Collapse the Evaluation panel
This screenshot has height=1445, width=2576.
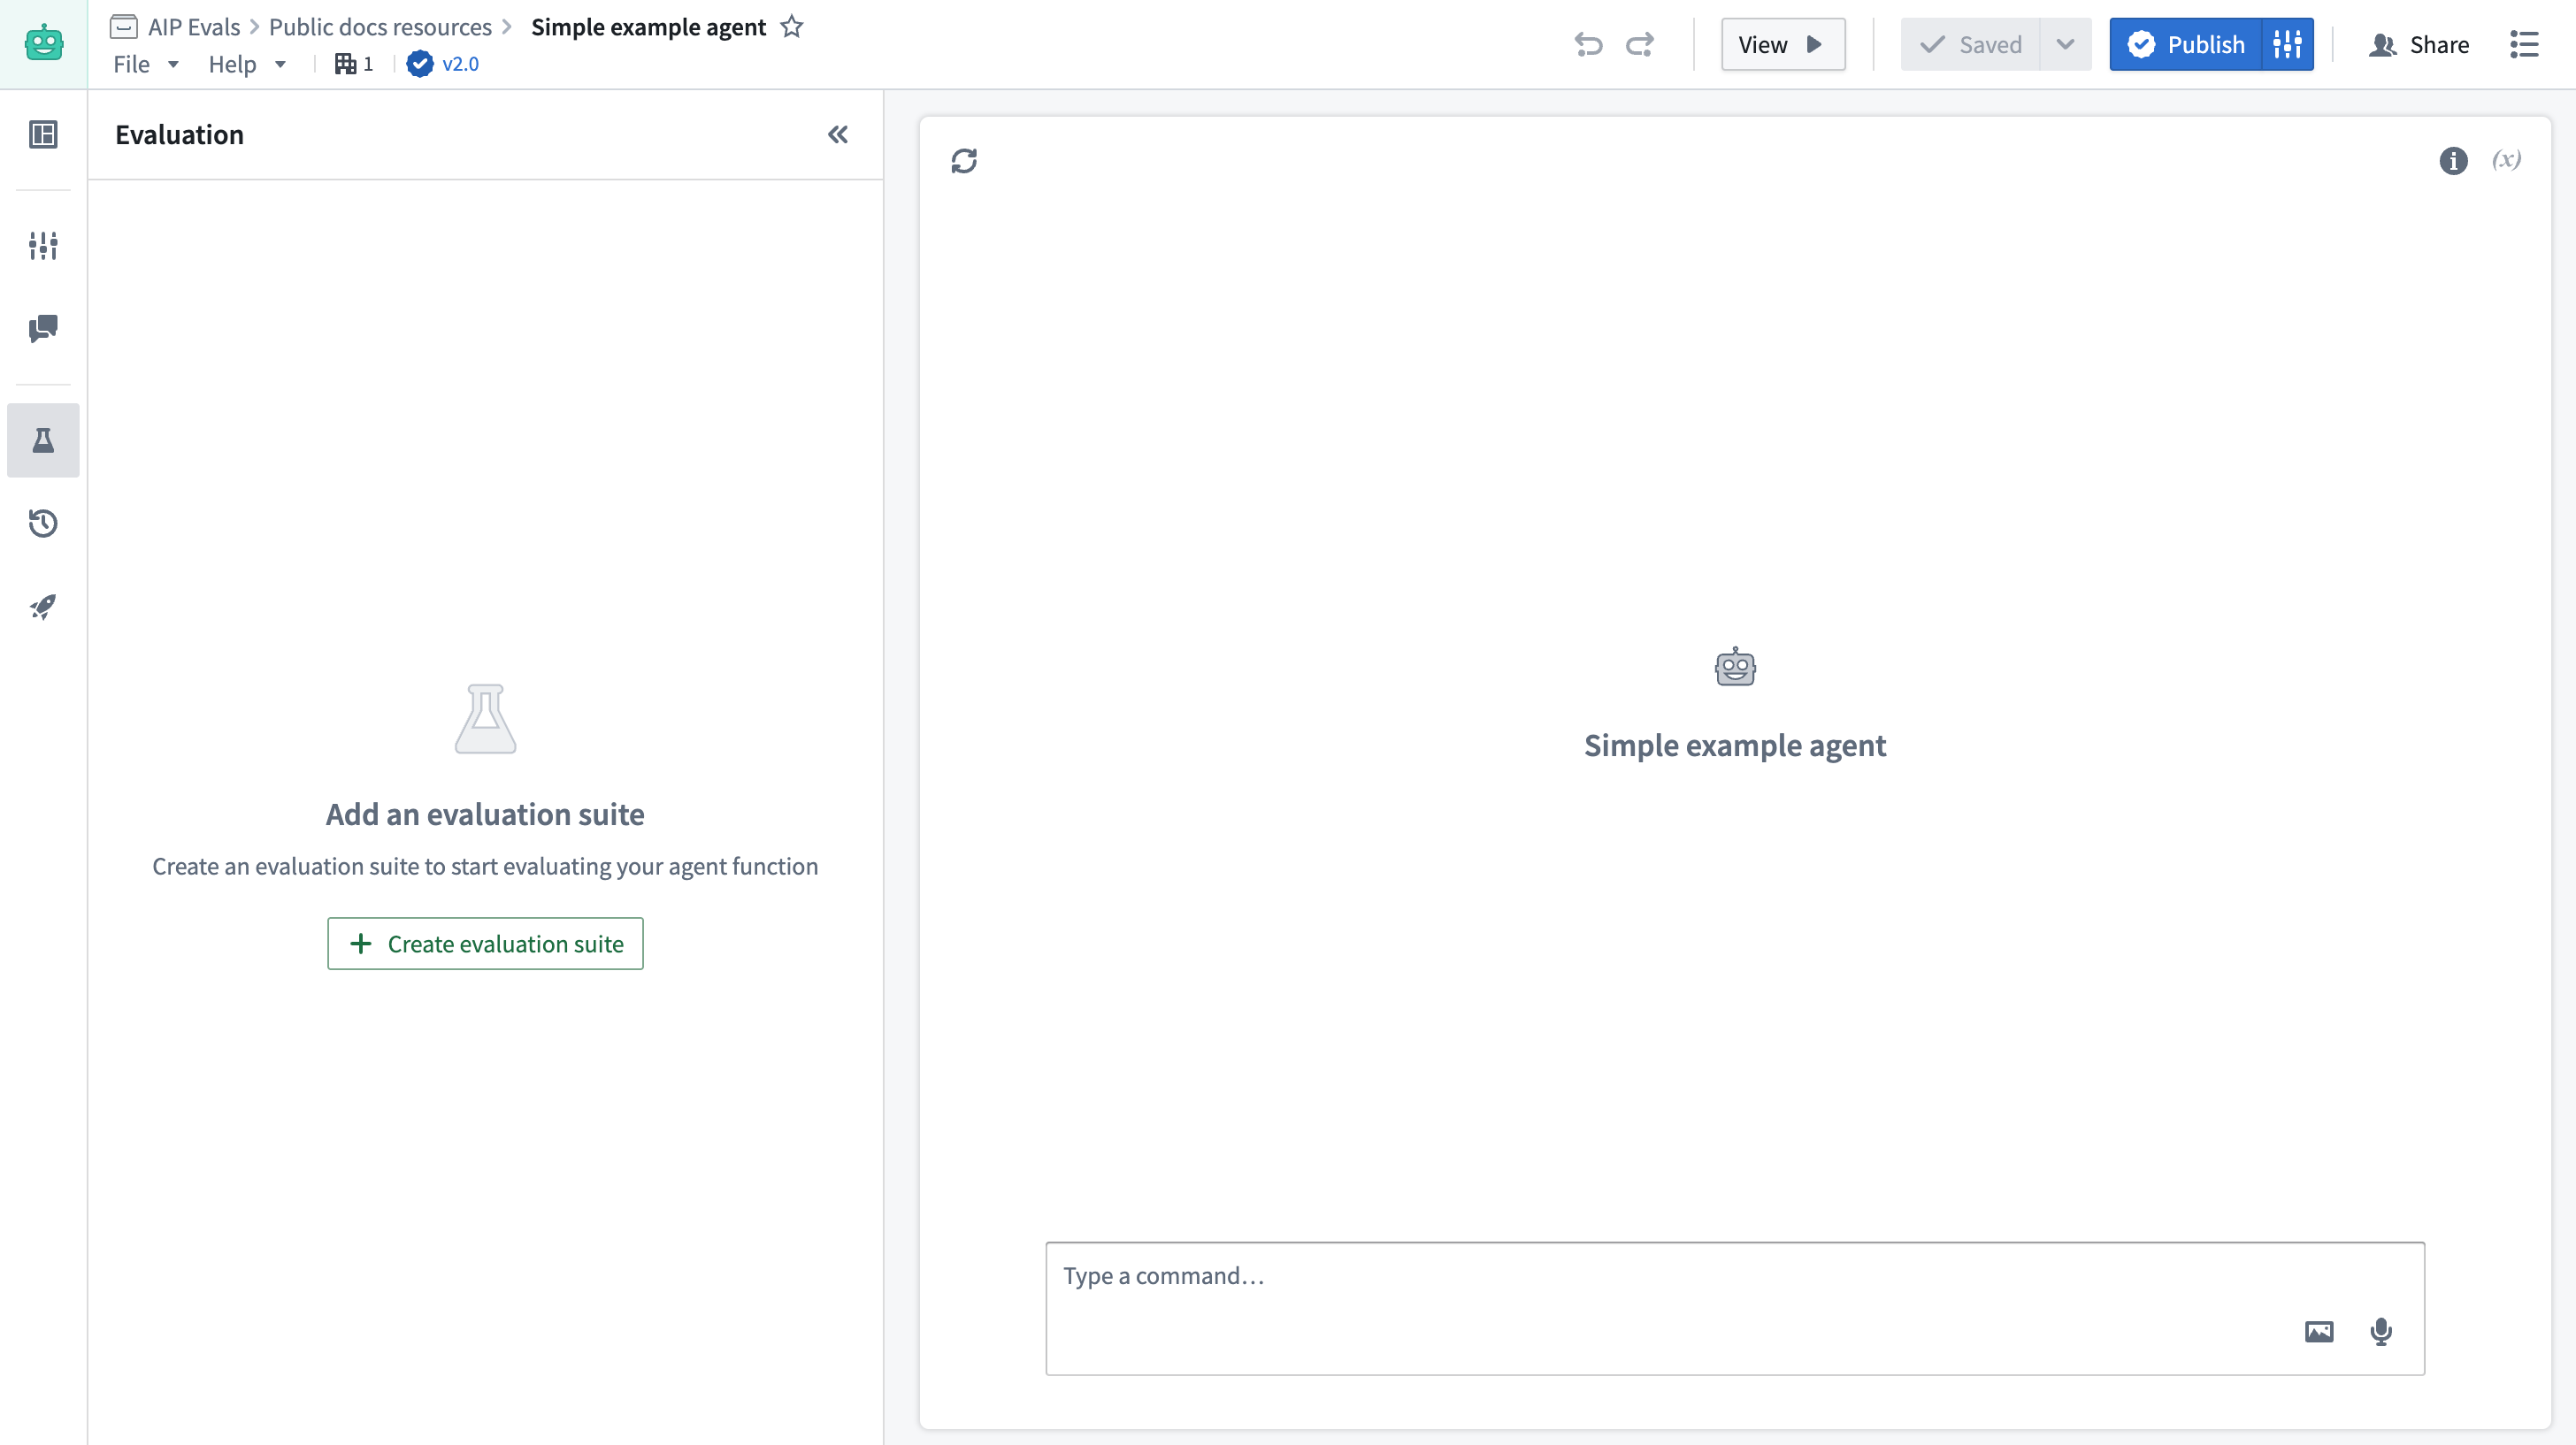838,135
